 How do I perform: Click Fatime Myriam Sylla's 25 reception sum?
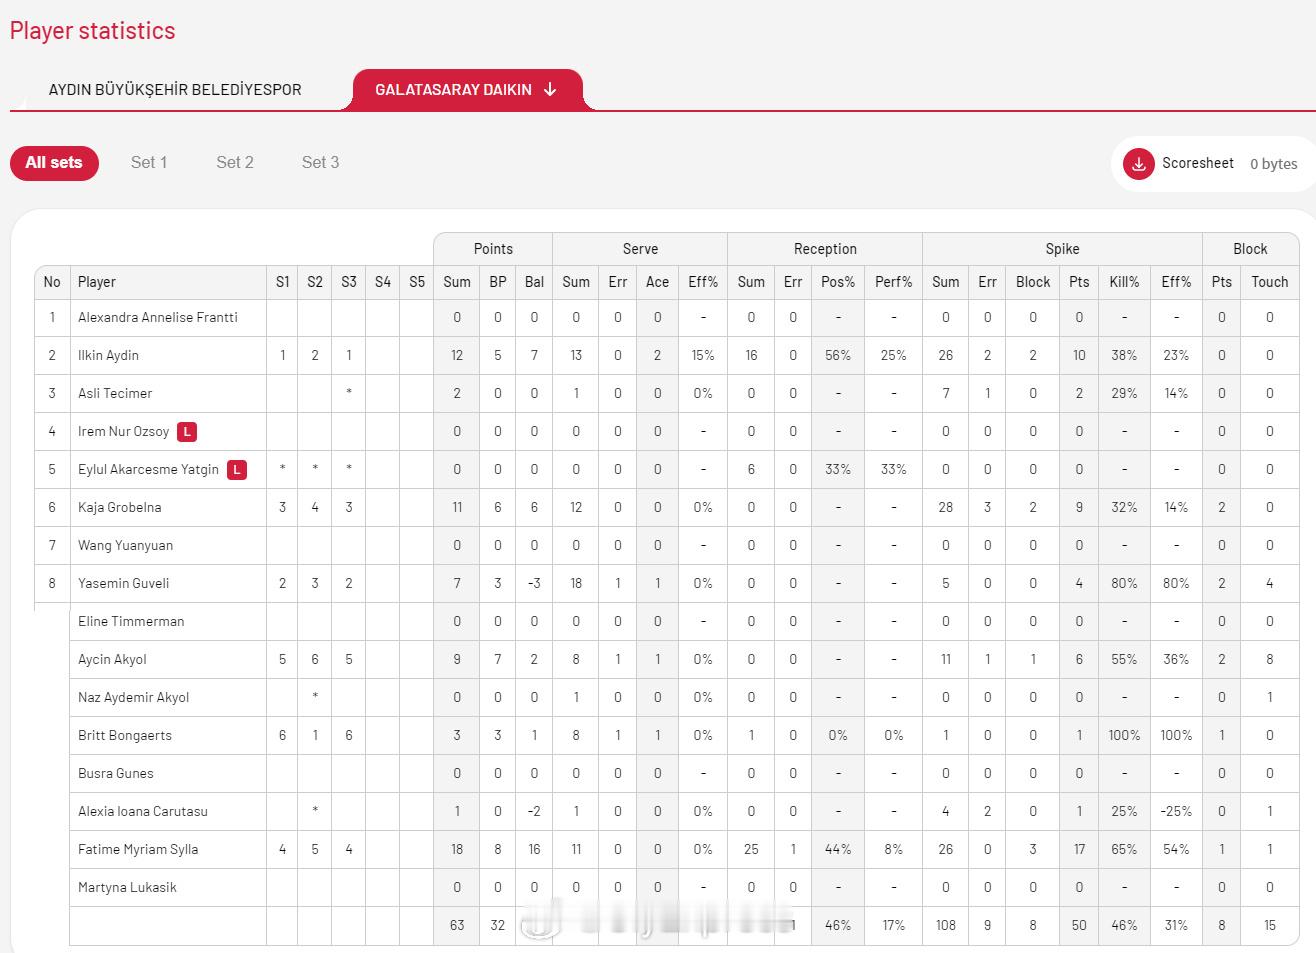point(751,849)
